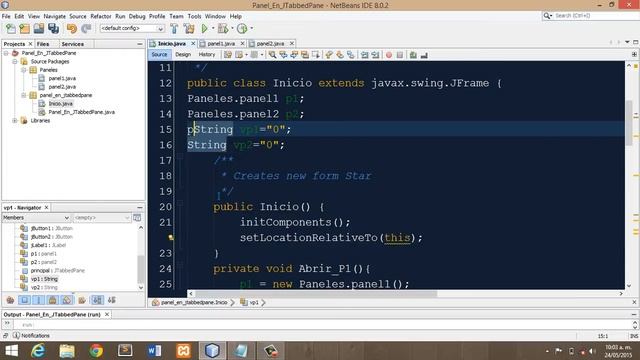Click the Save All toolbar icon
The width and height of the screenshot is (640, 360).
53,29
